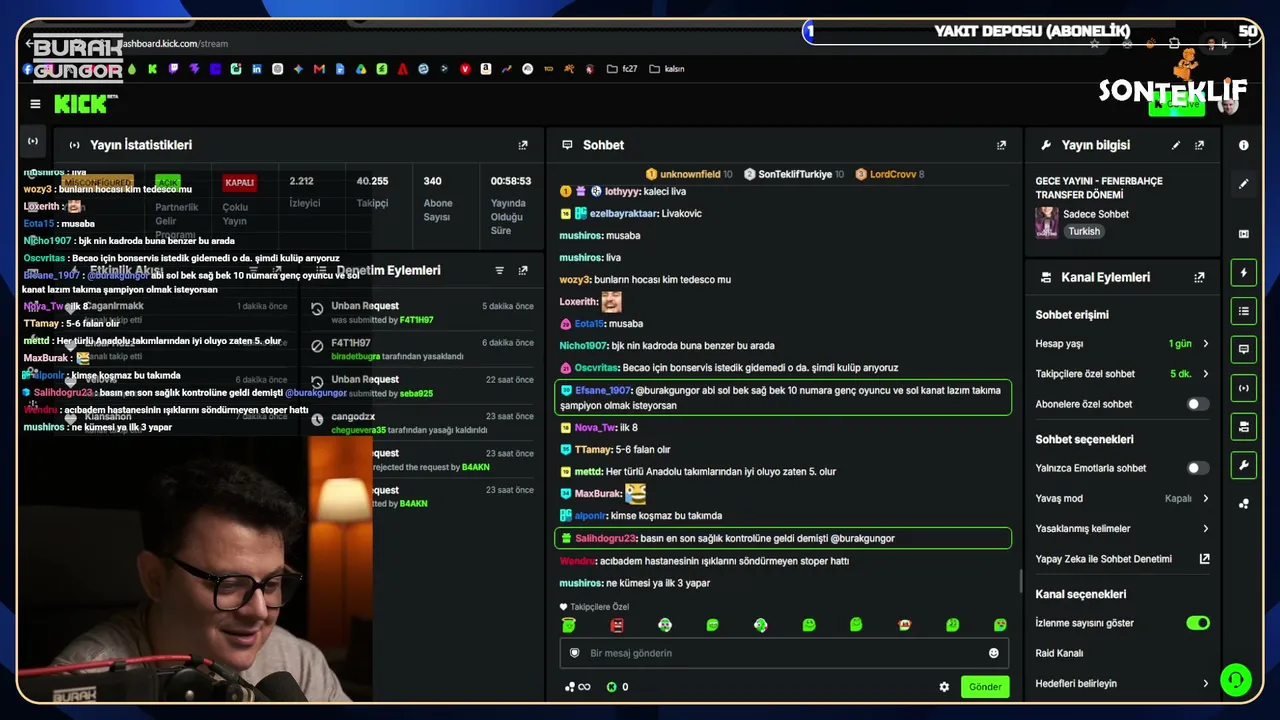Viewport: 1280px width, 720px height.
Task: Click the KAPALI Çoklu Yayın status badge
Action: click(x=240, y=183)
